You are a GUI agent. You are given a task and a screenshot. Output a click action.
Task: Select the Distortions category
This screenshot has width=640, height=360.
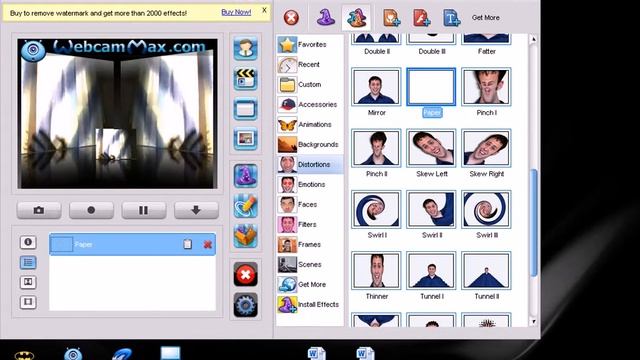click(x=309, y=164)
